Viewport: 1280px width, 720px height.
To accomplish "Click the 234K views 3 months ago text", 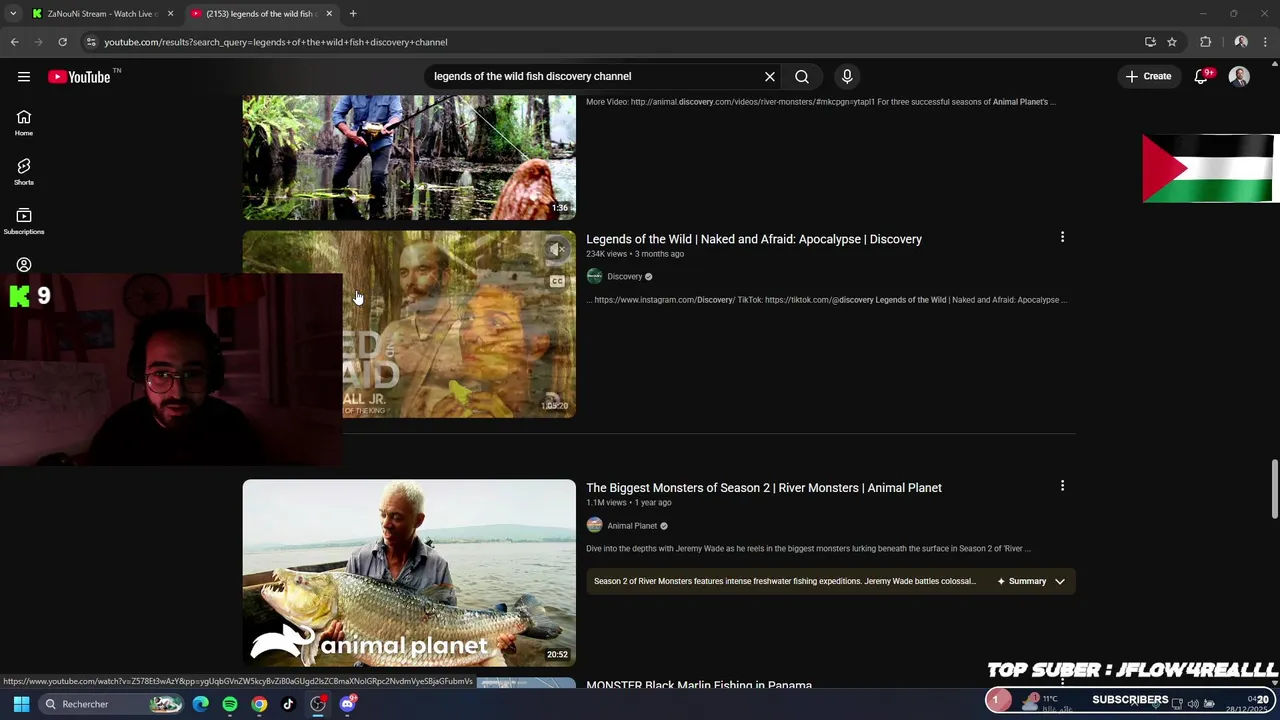I will [x=635, y=254].
